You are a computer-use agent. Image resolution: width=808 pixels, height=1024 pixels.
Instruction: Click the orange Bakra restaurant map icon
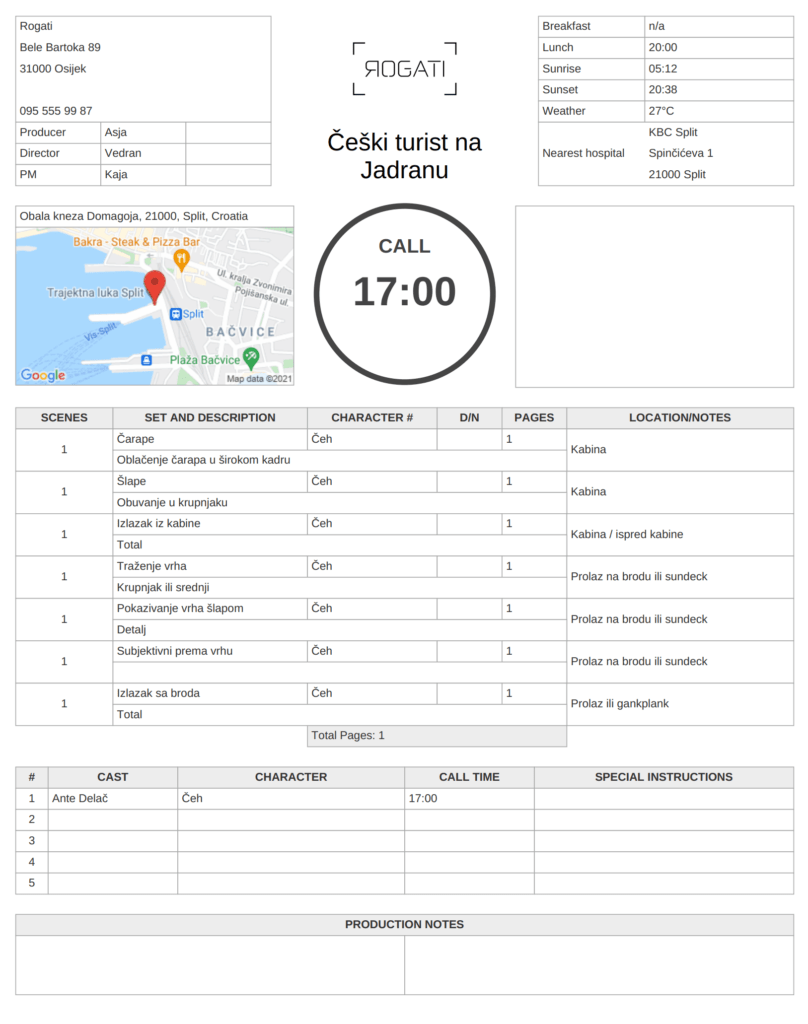(181, 259)
